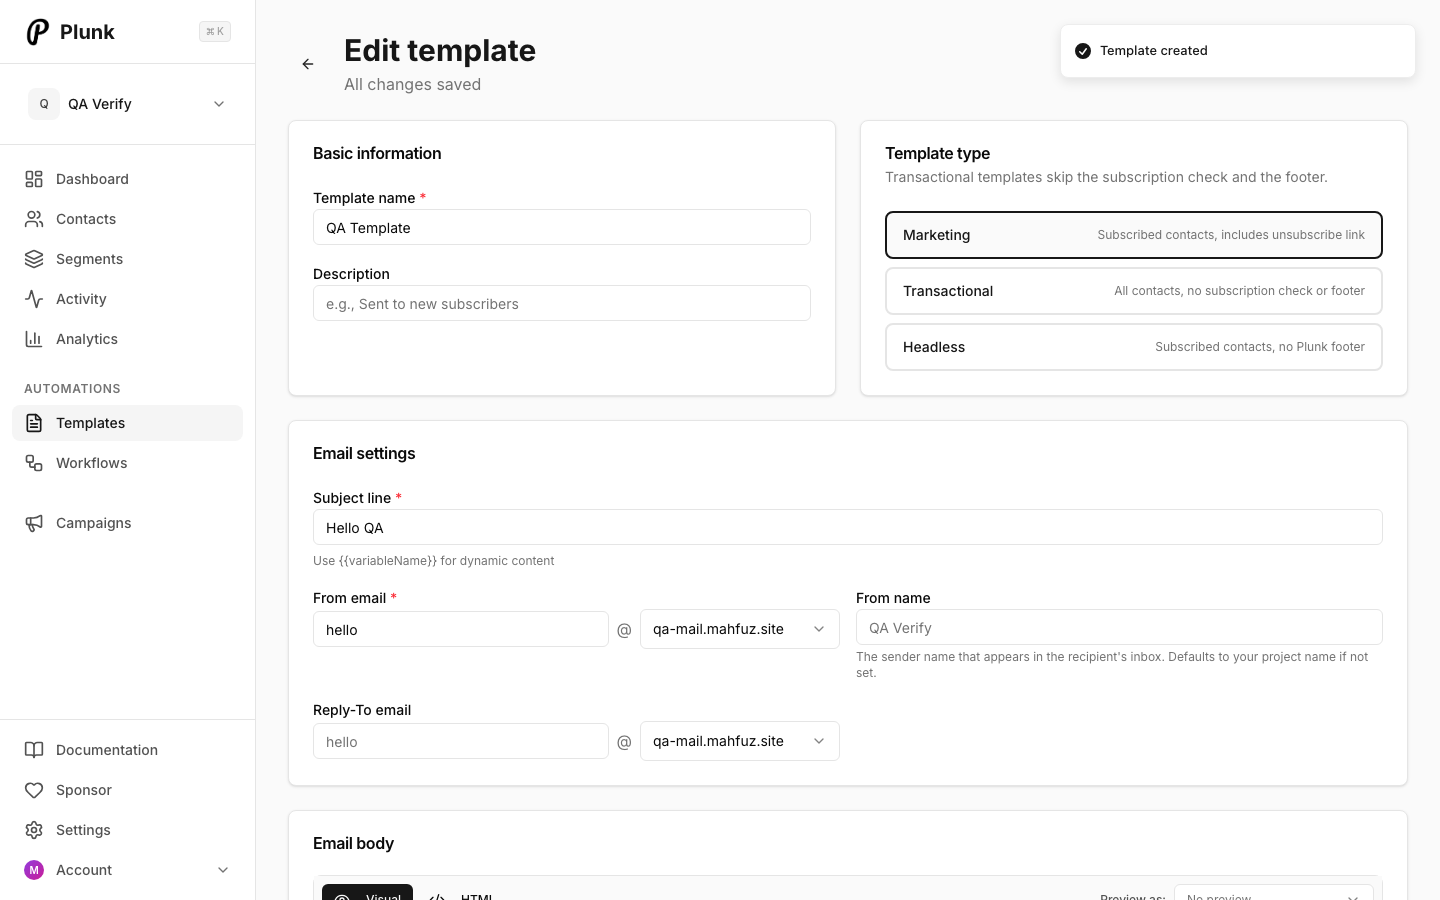This screenshot has height=900, width=1440.
Task: Go back using the left arrow
Action: point(308,64)
